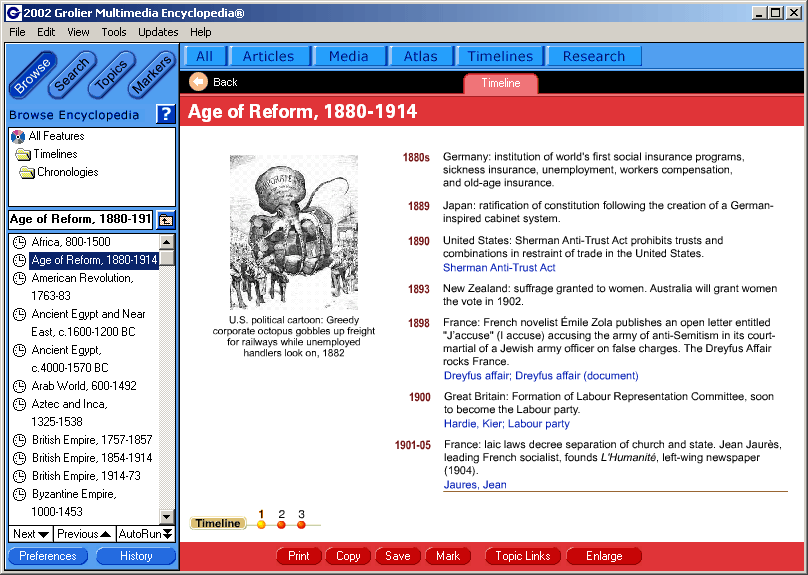Viewport: 808px width, 575px height.
Task: Click the clock icon next to Africa, 800-1500
Action: [19, 242]
